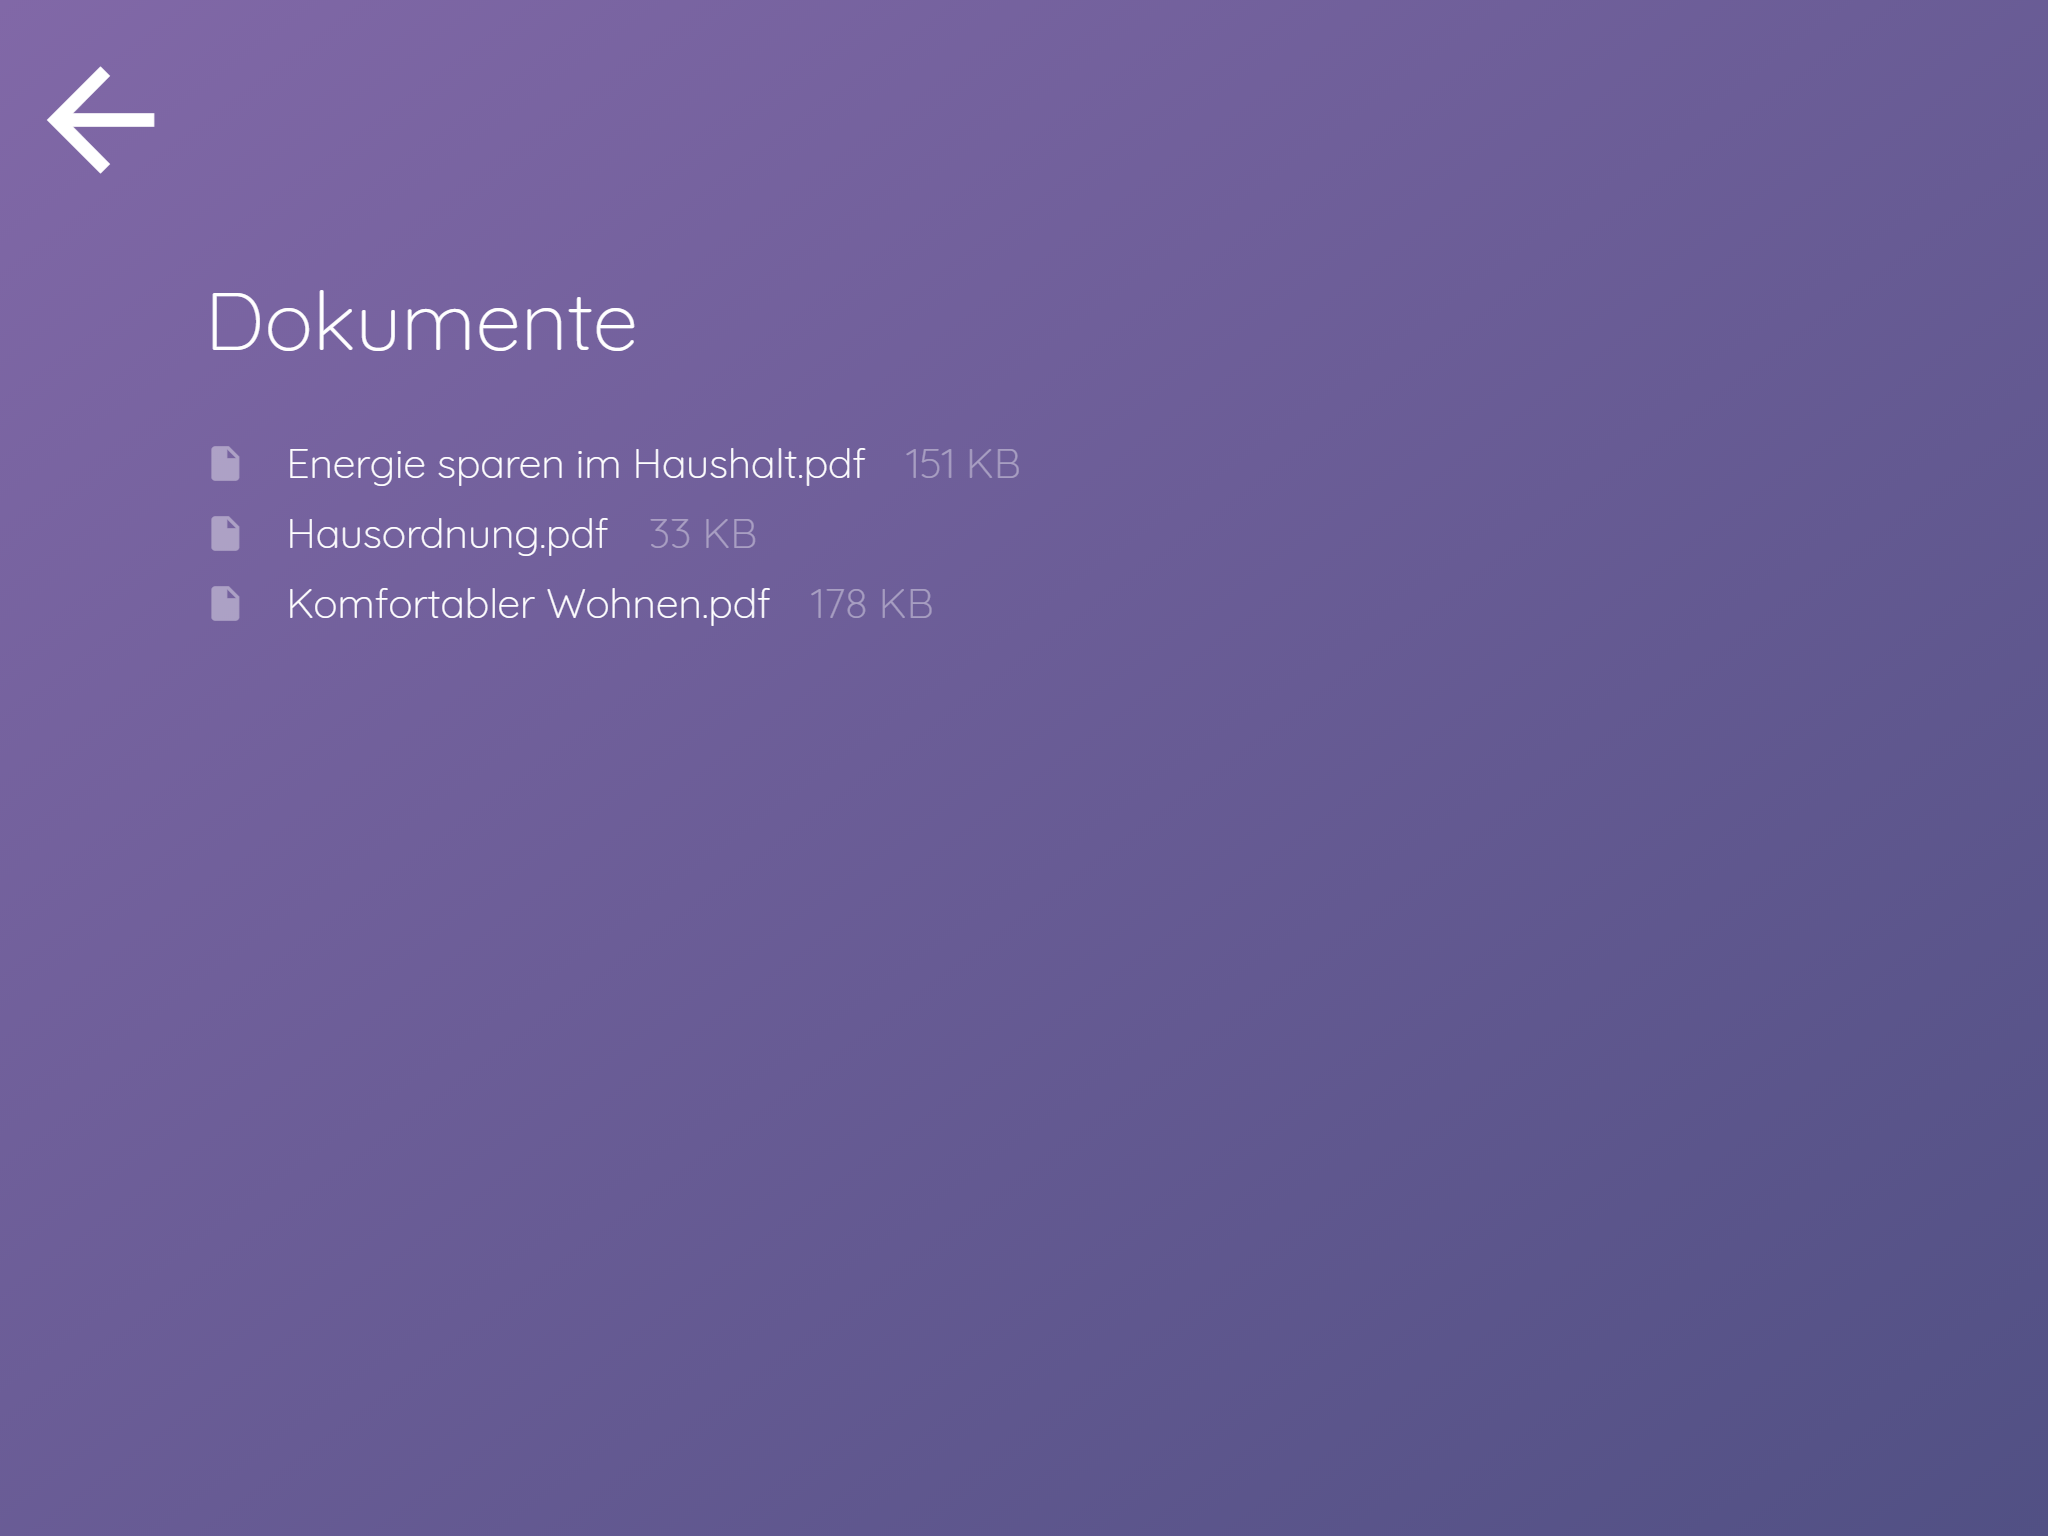Open Komfortabler Wohnen.pdf document
Viewport: 2048px width, 1536px height.
(528, 605)
